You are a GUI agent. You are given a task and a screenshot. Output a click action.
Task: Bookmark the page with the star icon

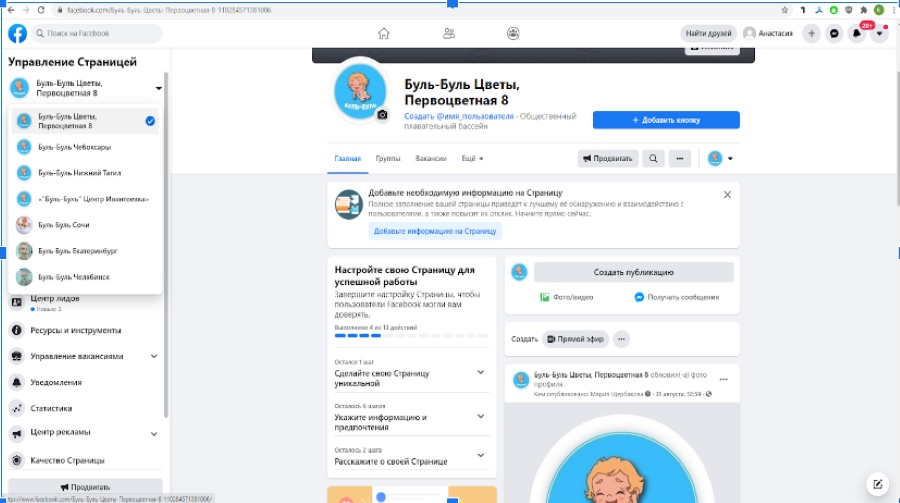(785, 10)
